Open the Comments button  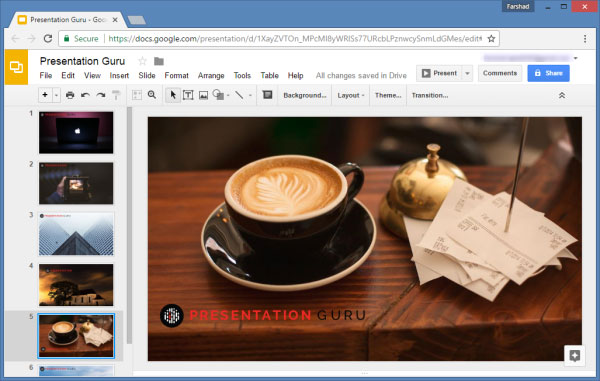coord(499,73)
